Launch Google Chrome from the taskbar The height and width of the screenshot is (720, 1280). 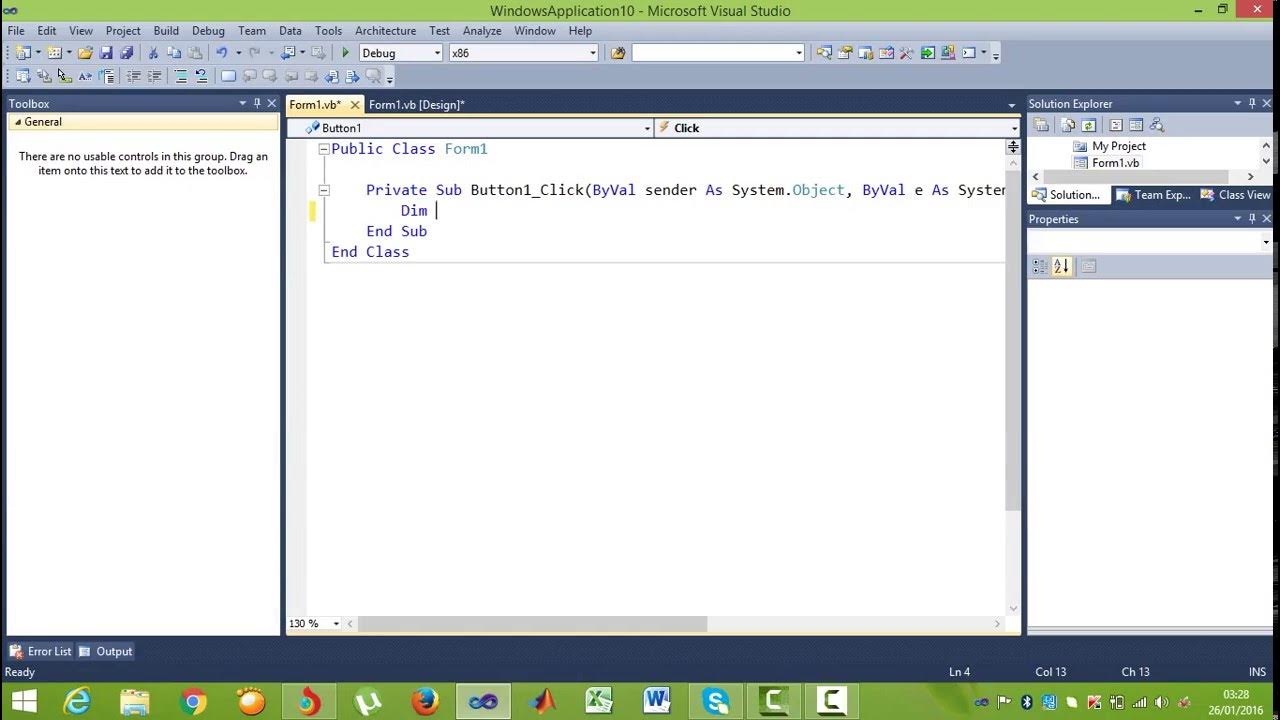click(193, 701)
